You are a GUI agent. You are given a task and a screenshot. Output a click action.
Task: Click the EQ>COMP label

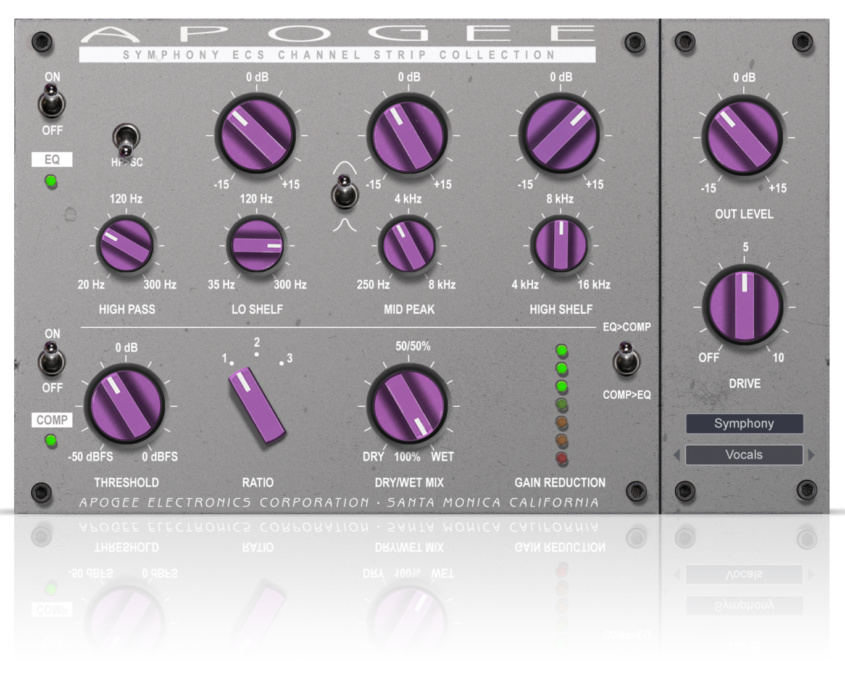coord(627,327)
